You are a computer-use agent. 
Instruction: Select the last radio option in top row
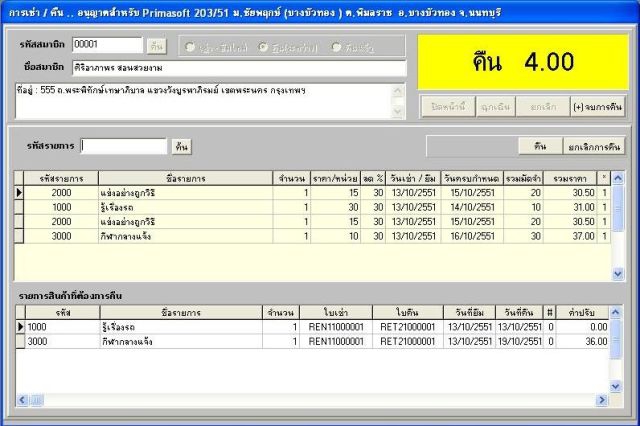click(x=337, y=46)
